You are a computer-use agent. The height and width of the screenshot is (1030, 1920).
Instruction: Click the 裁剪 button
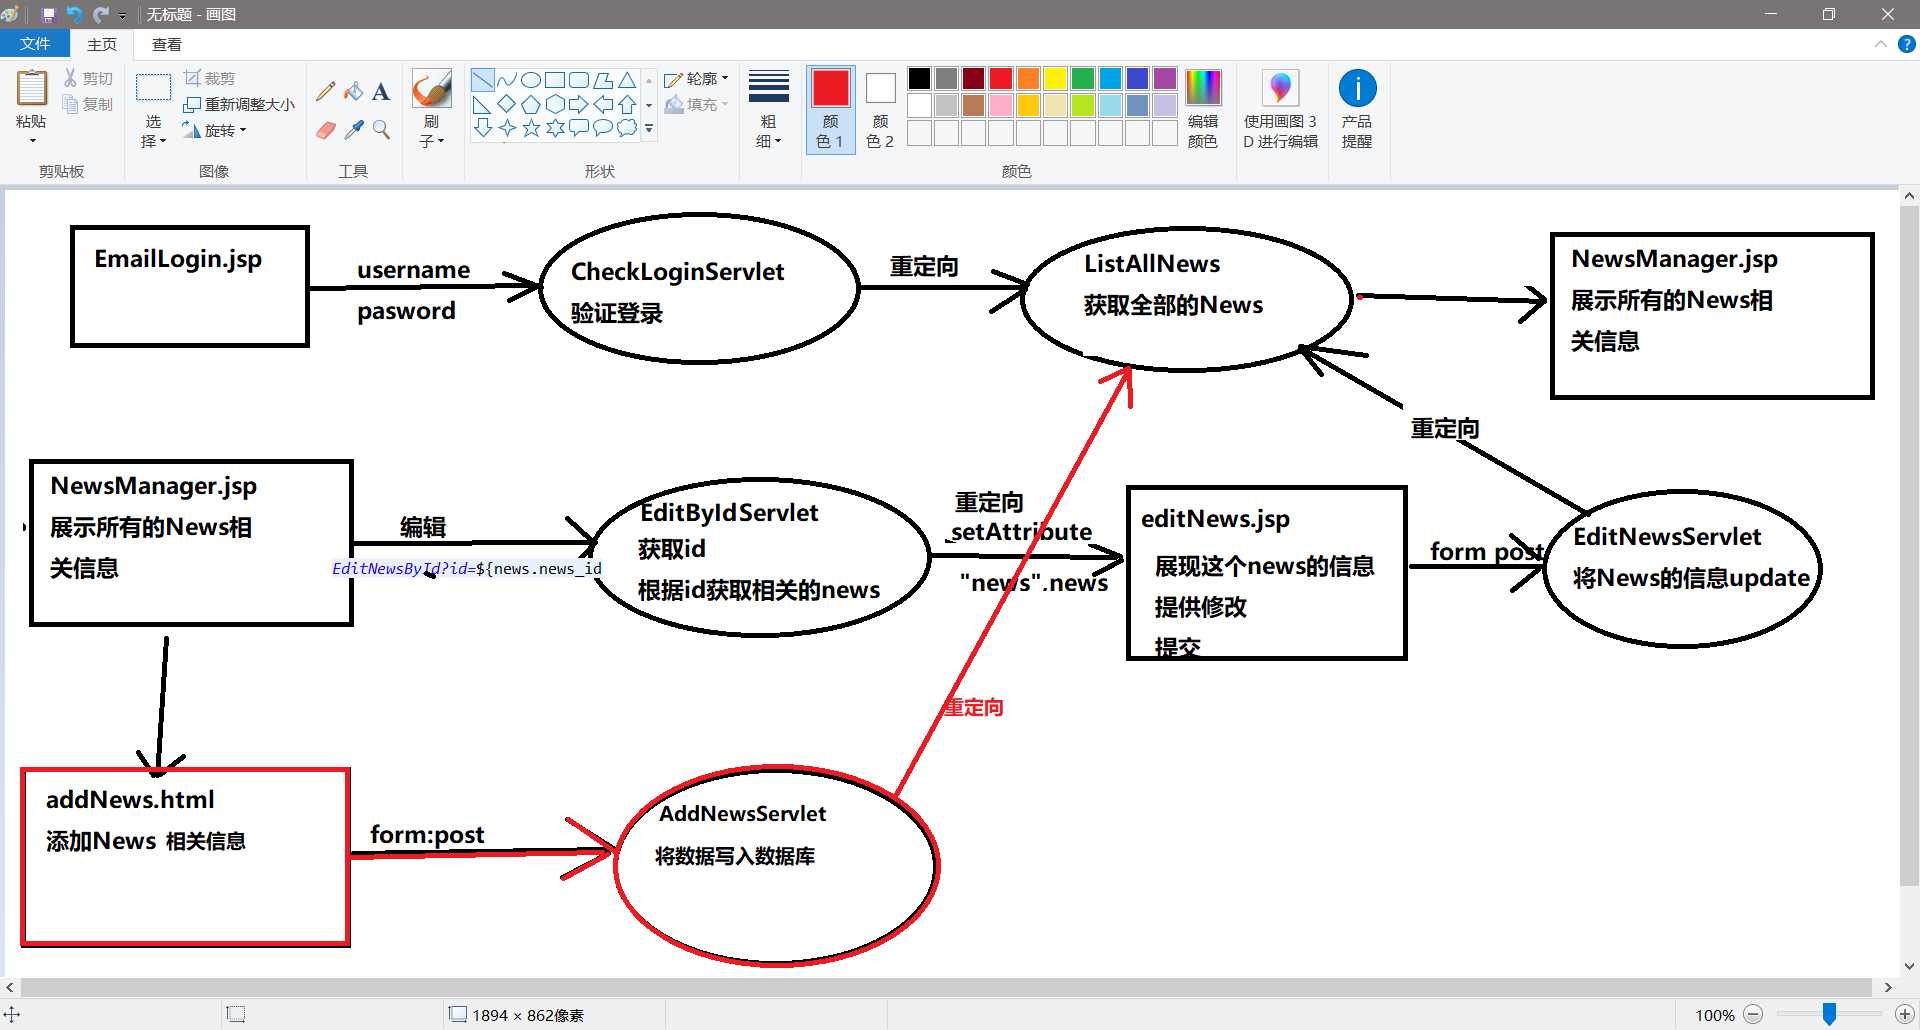pos(210,78)
